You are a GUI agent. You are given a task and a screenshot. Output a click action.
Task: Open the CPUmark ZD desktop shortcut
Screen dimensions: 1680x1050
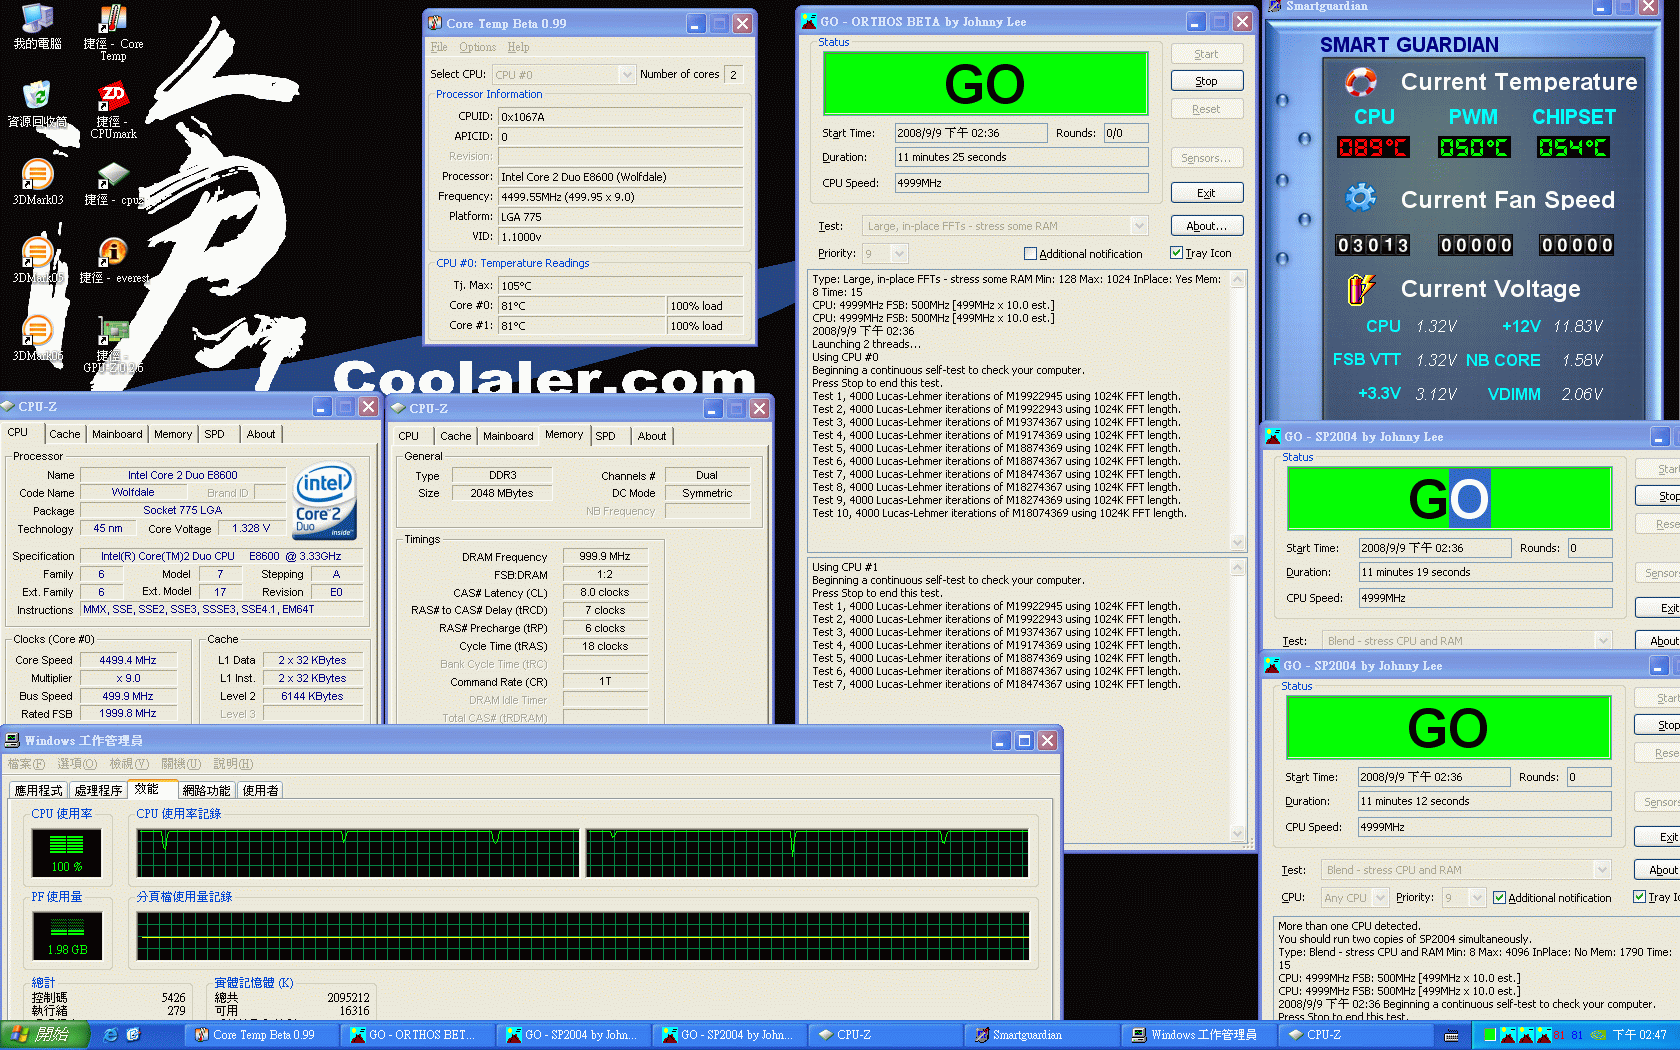[x=113, y=111]
